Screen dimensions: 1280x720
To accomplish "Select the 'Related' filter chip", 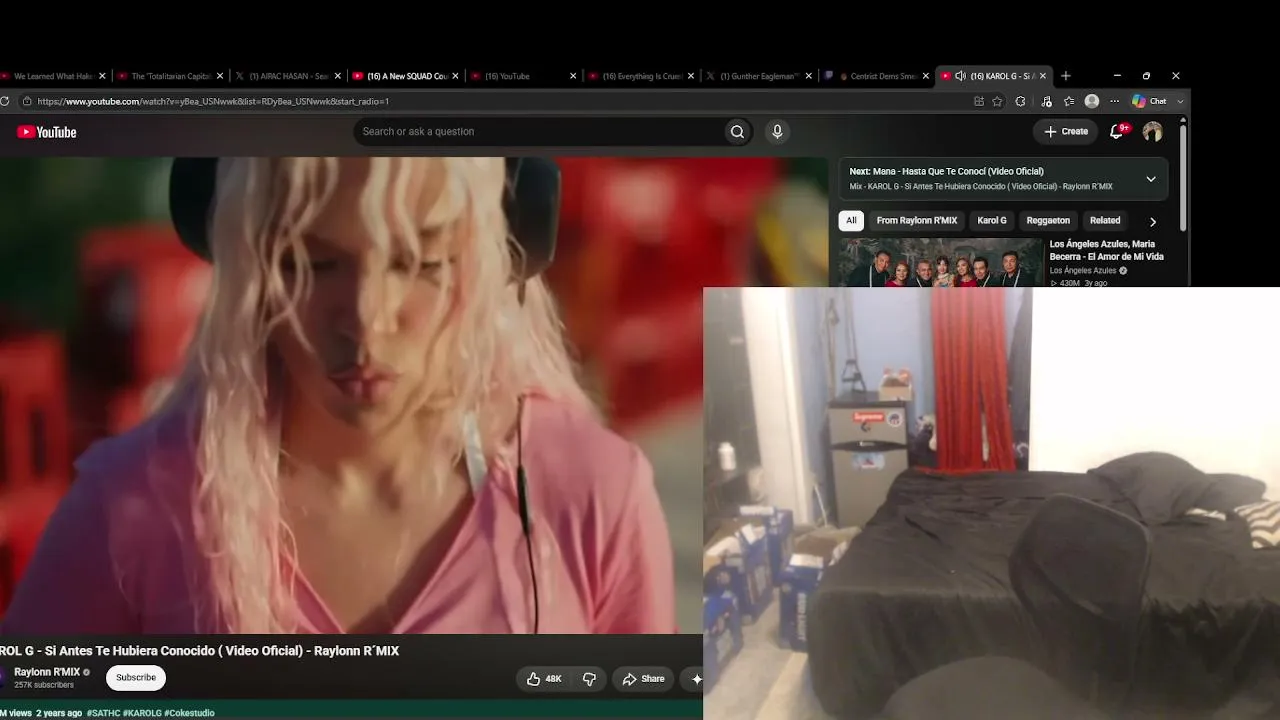I will click(1105, 220).
